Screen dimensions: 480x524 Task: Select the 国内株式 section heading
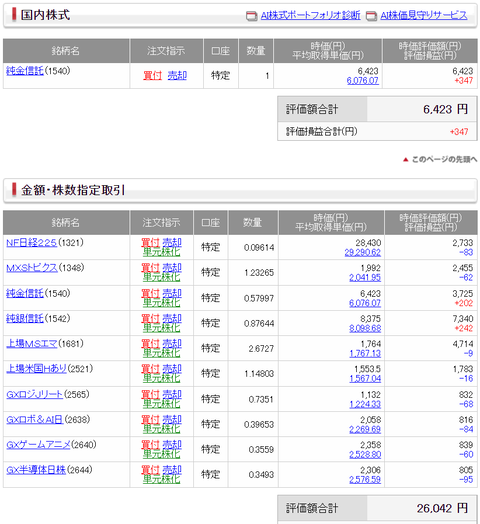coord(45,15)
